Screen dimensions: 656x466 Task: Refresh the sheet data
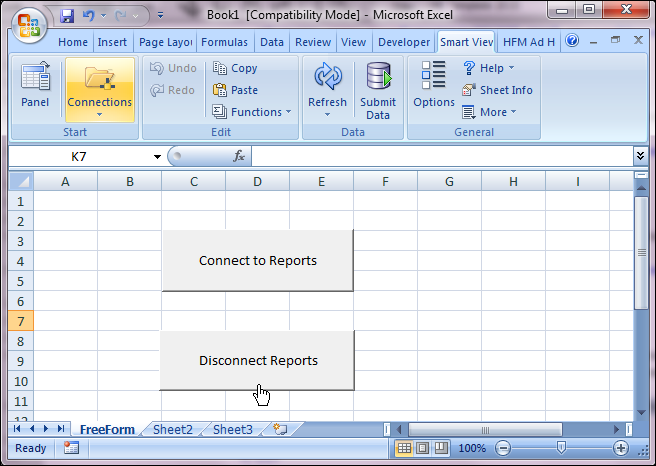click(x=328, y=84)
